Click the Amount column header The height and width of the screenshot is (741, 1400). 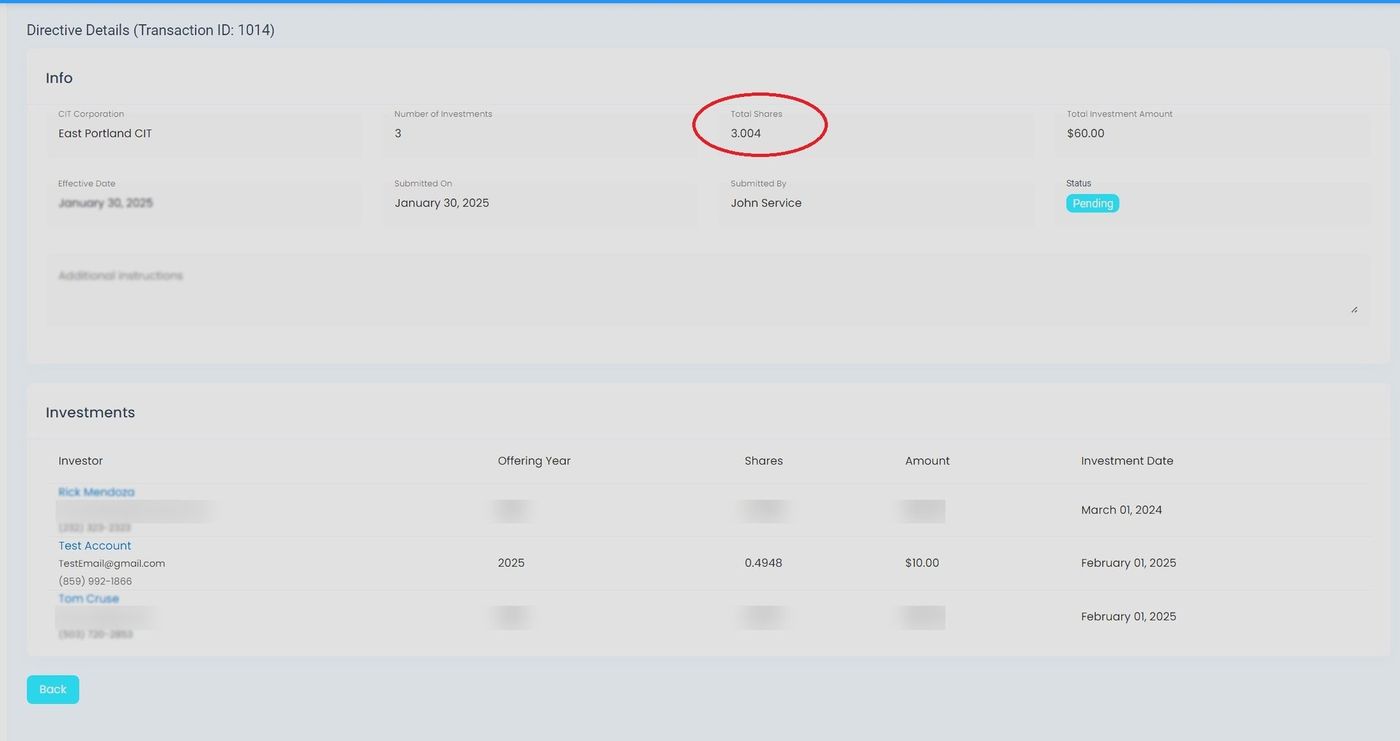point(927,461)
